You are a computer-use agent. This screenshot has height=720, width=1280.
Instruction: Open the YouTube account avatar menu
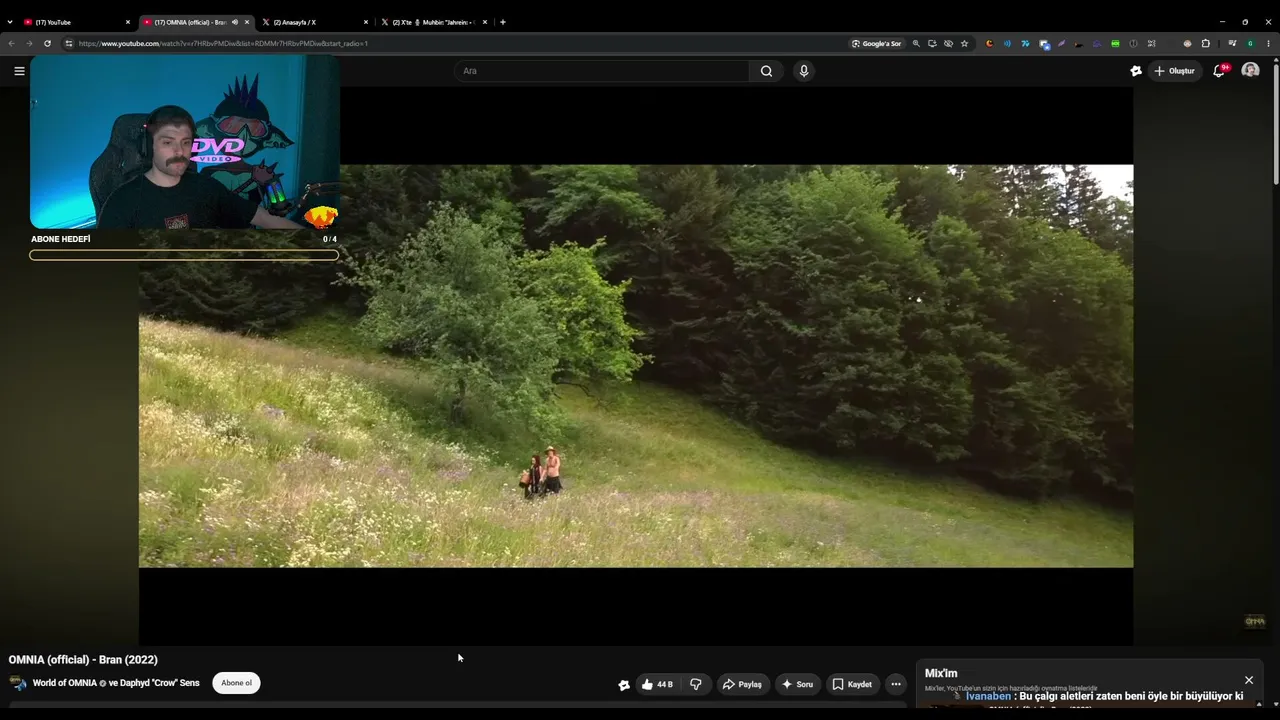1250,70
